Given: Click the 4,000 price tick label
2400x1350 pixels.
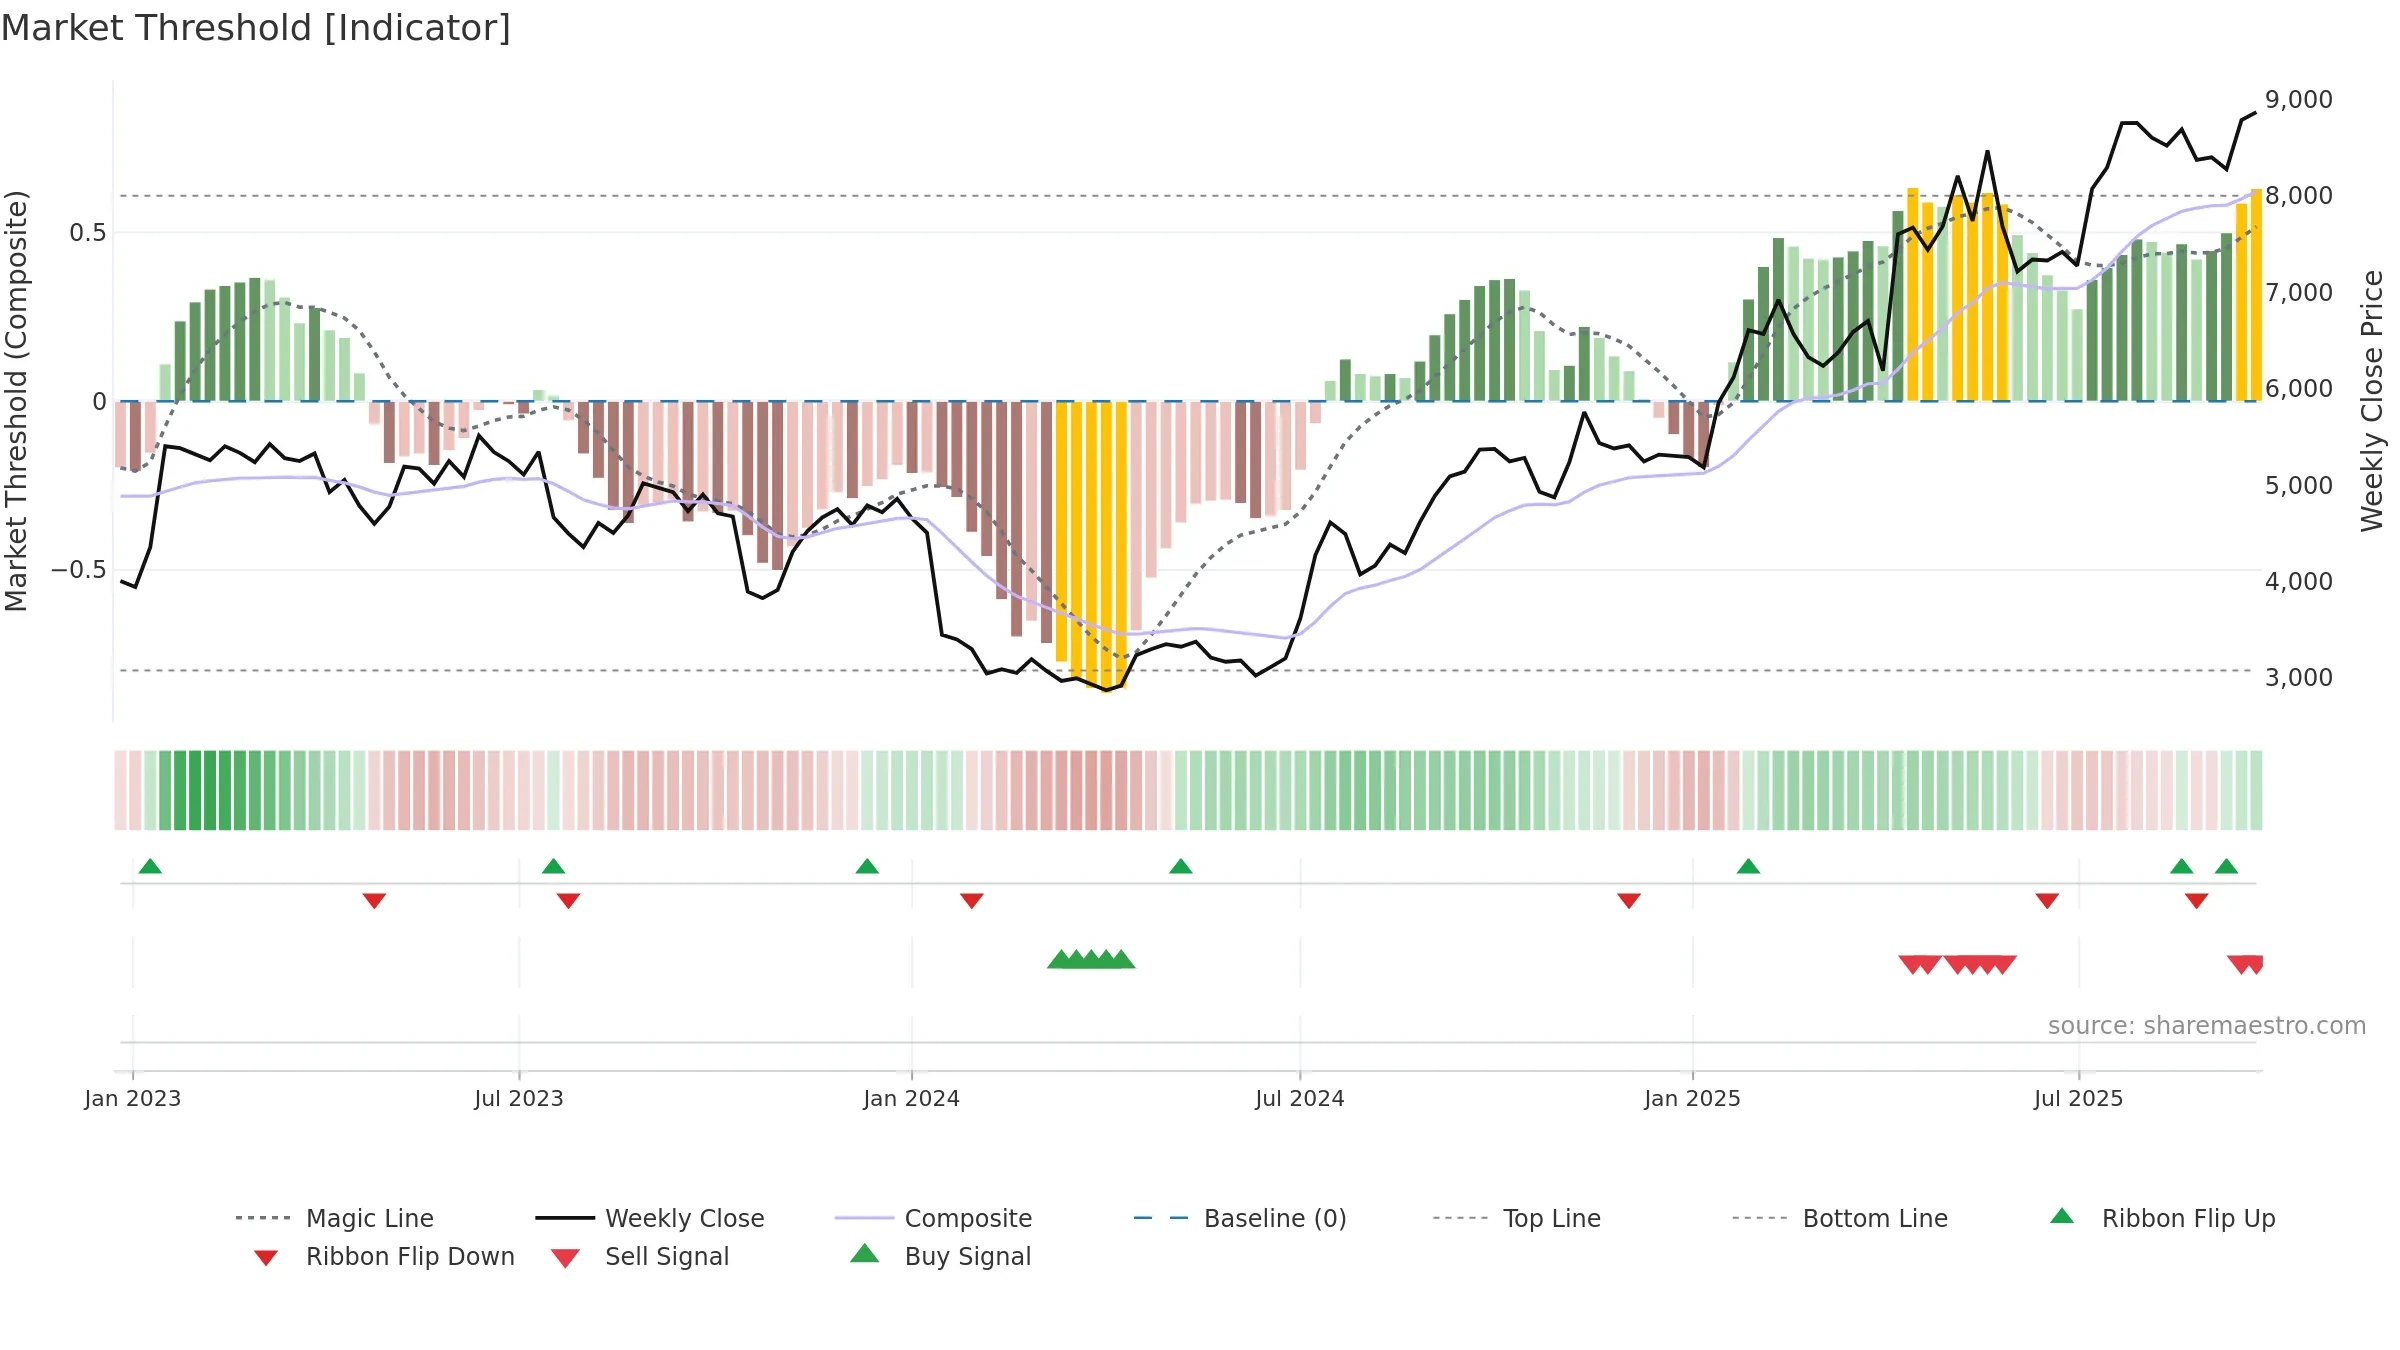Looking at the screenshot, I should [2299, 582].
